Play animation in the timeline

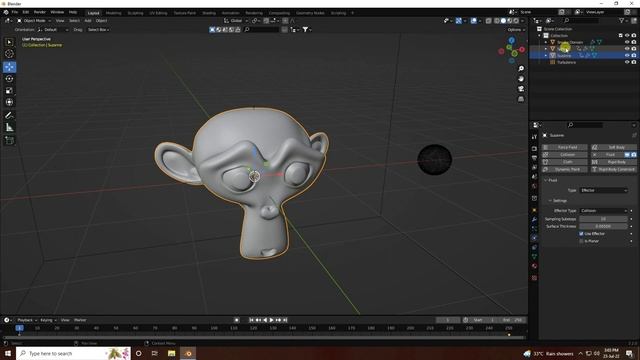(x=271, y=320)
